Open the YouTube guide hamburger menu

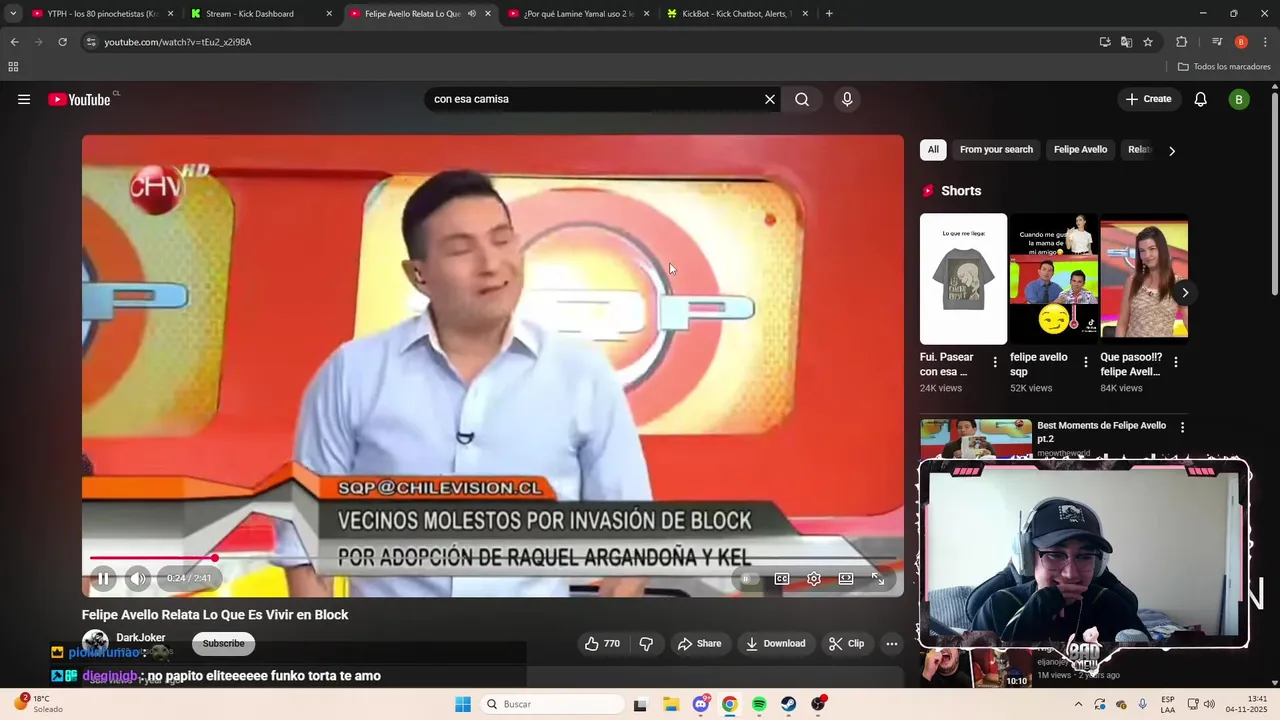pyautogui.click(x=24, y=99)
